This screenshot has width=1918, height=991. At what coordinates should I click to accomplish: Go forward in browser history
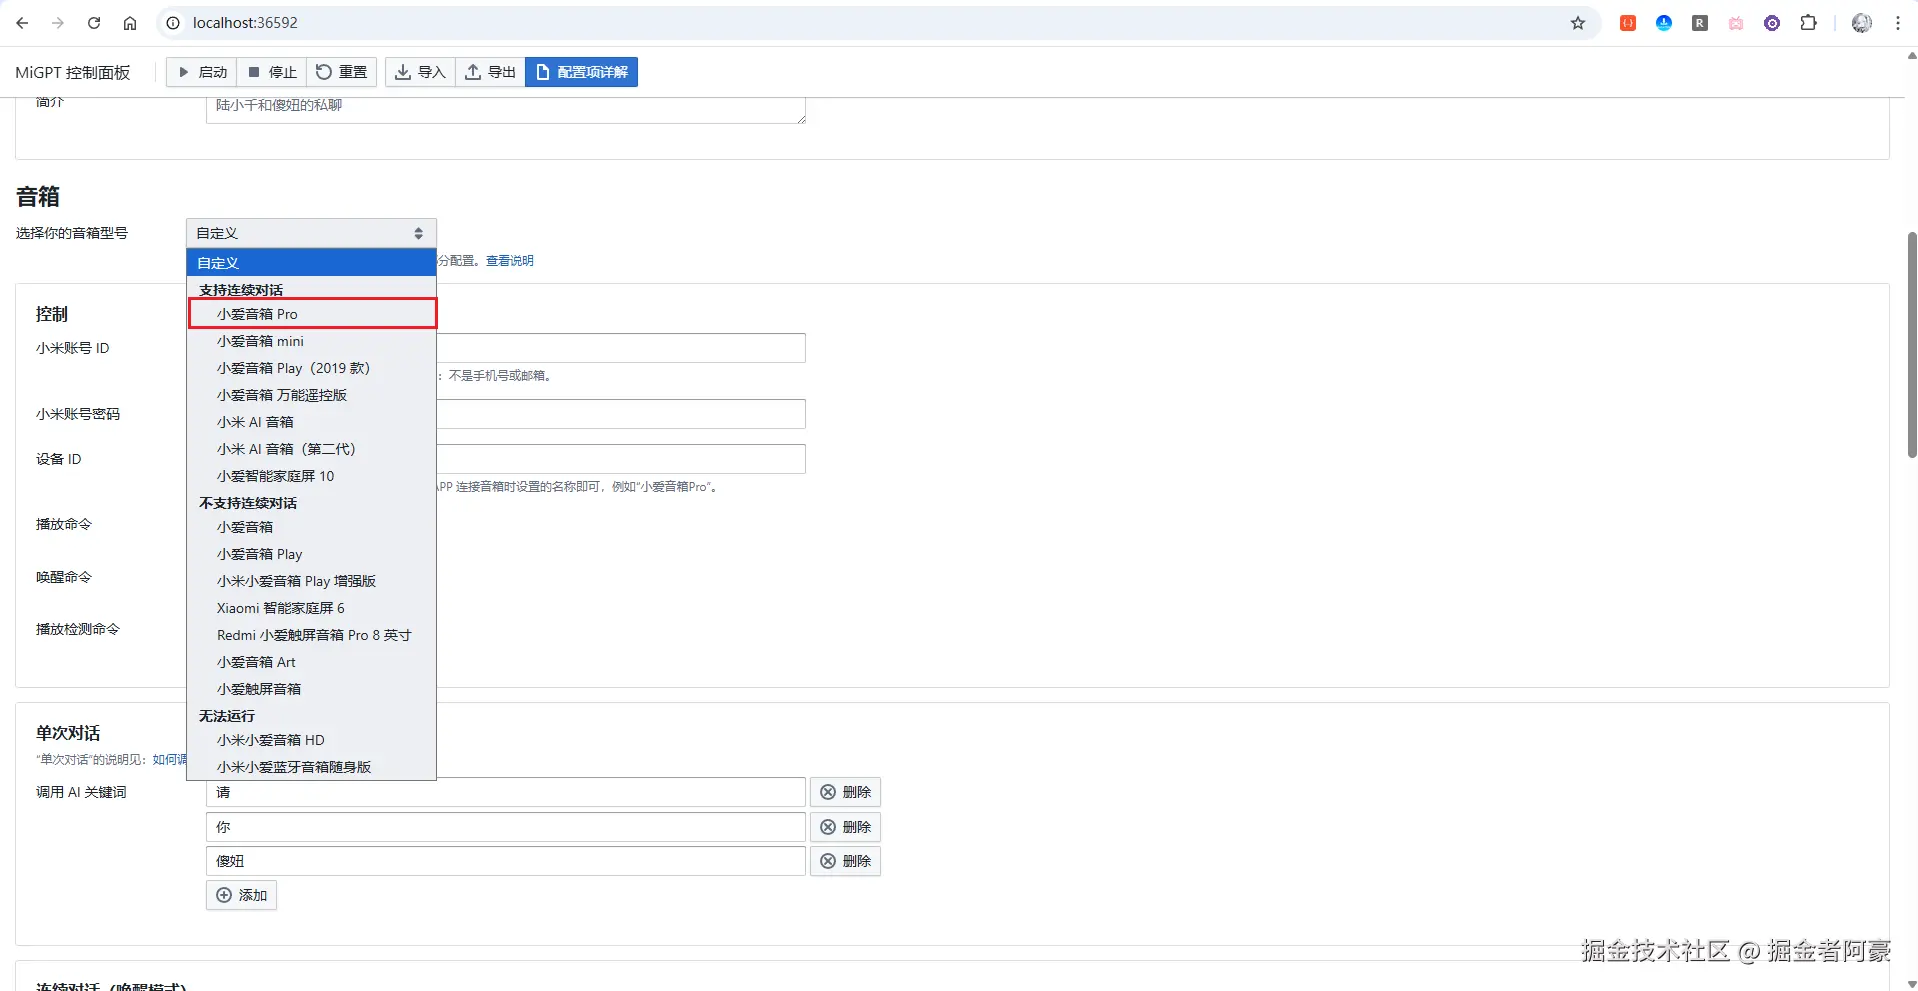pos(58,23)
